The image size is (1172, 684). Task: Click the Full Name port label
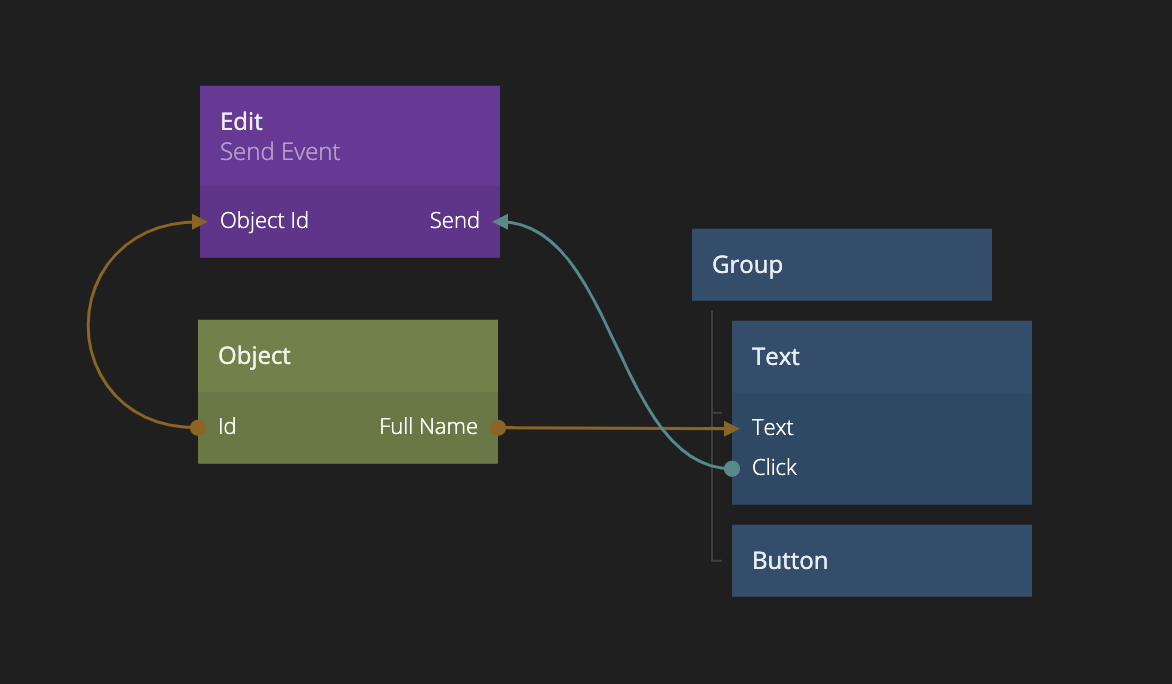428,427
